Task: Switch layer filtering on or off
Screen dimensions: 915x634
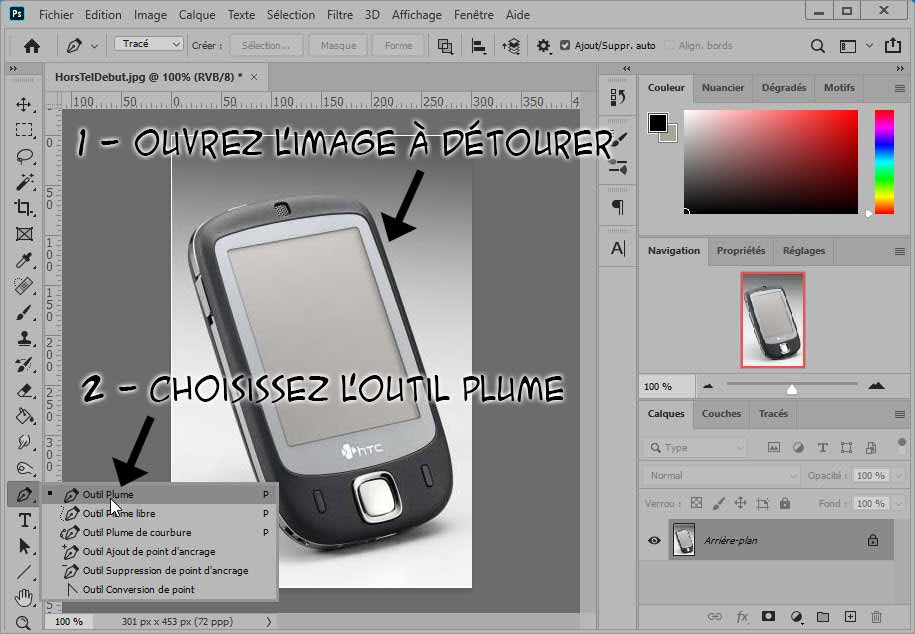Action: [x=902, y=443]
